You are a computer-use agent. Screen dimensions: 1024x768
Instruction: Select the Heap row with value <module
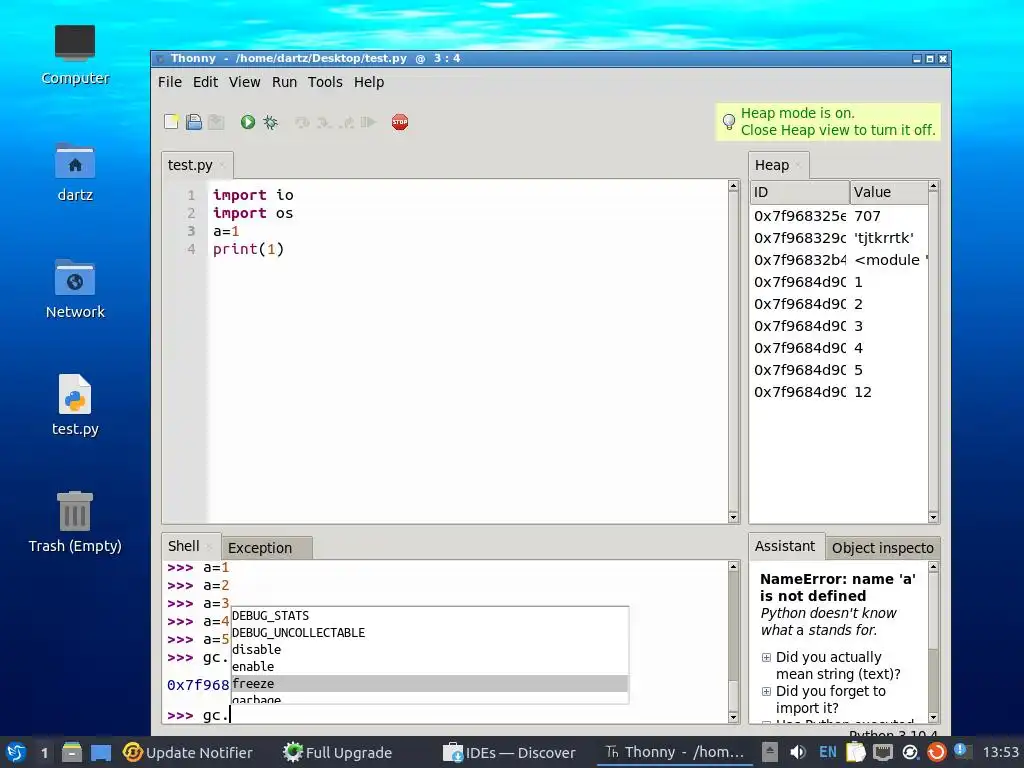pos(839,260)
